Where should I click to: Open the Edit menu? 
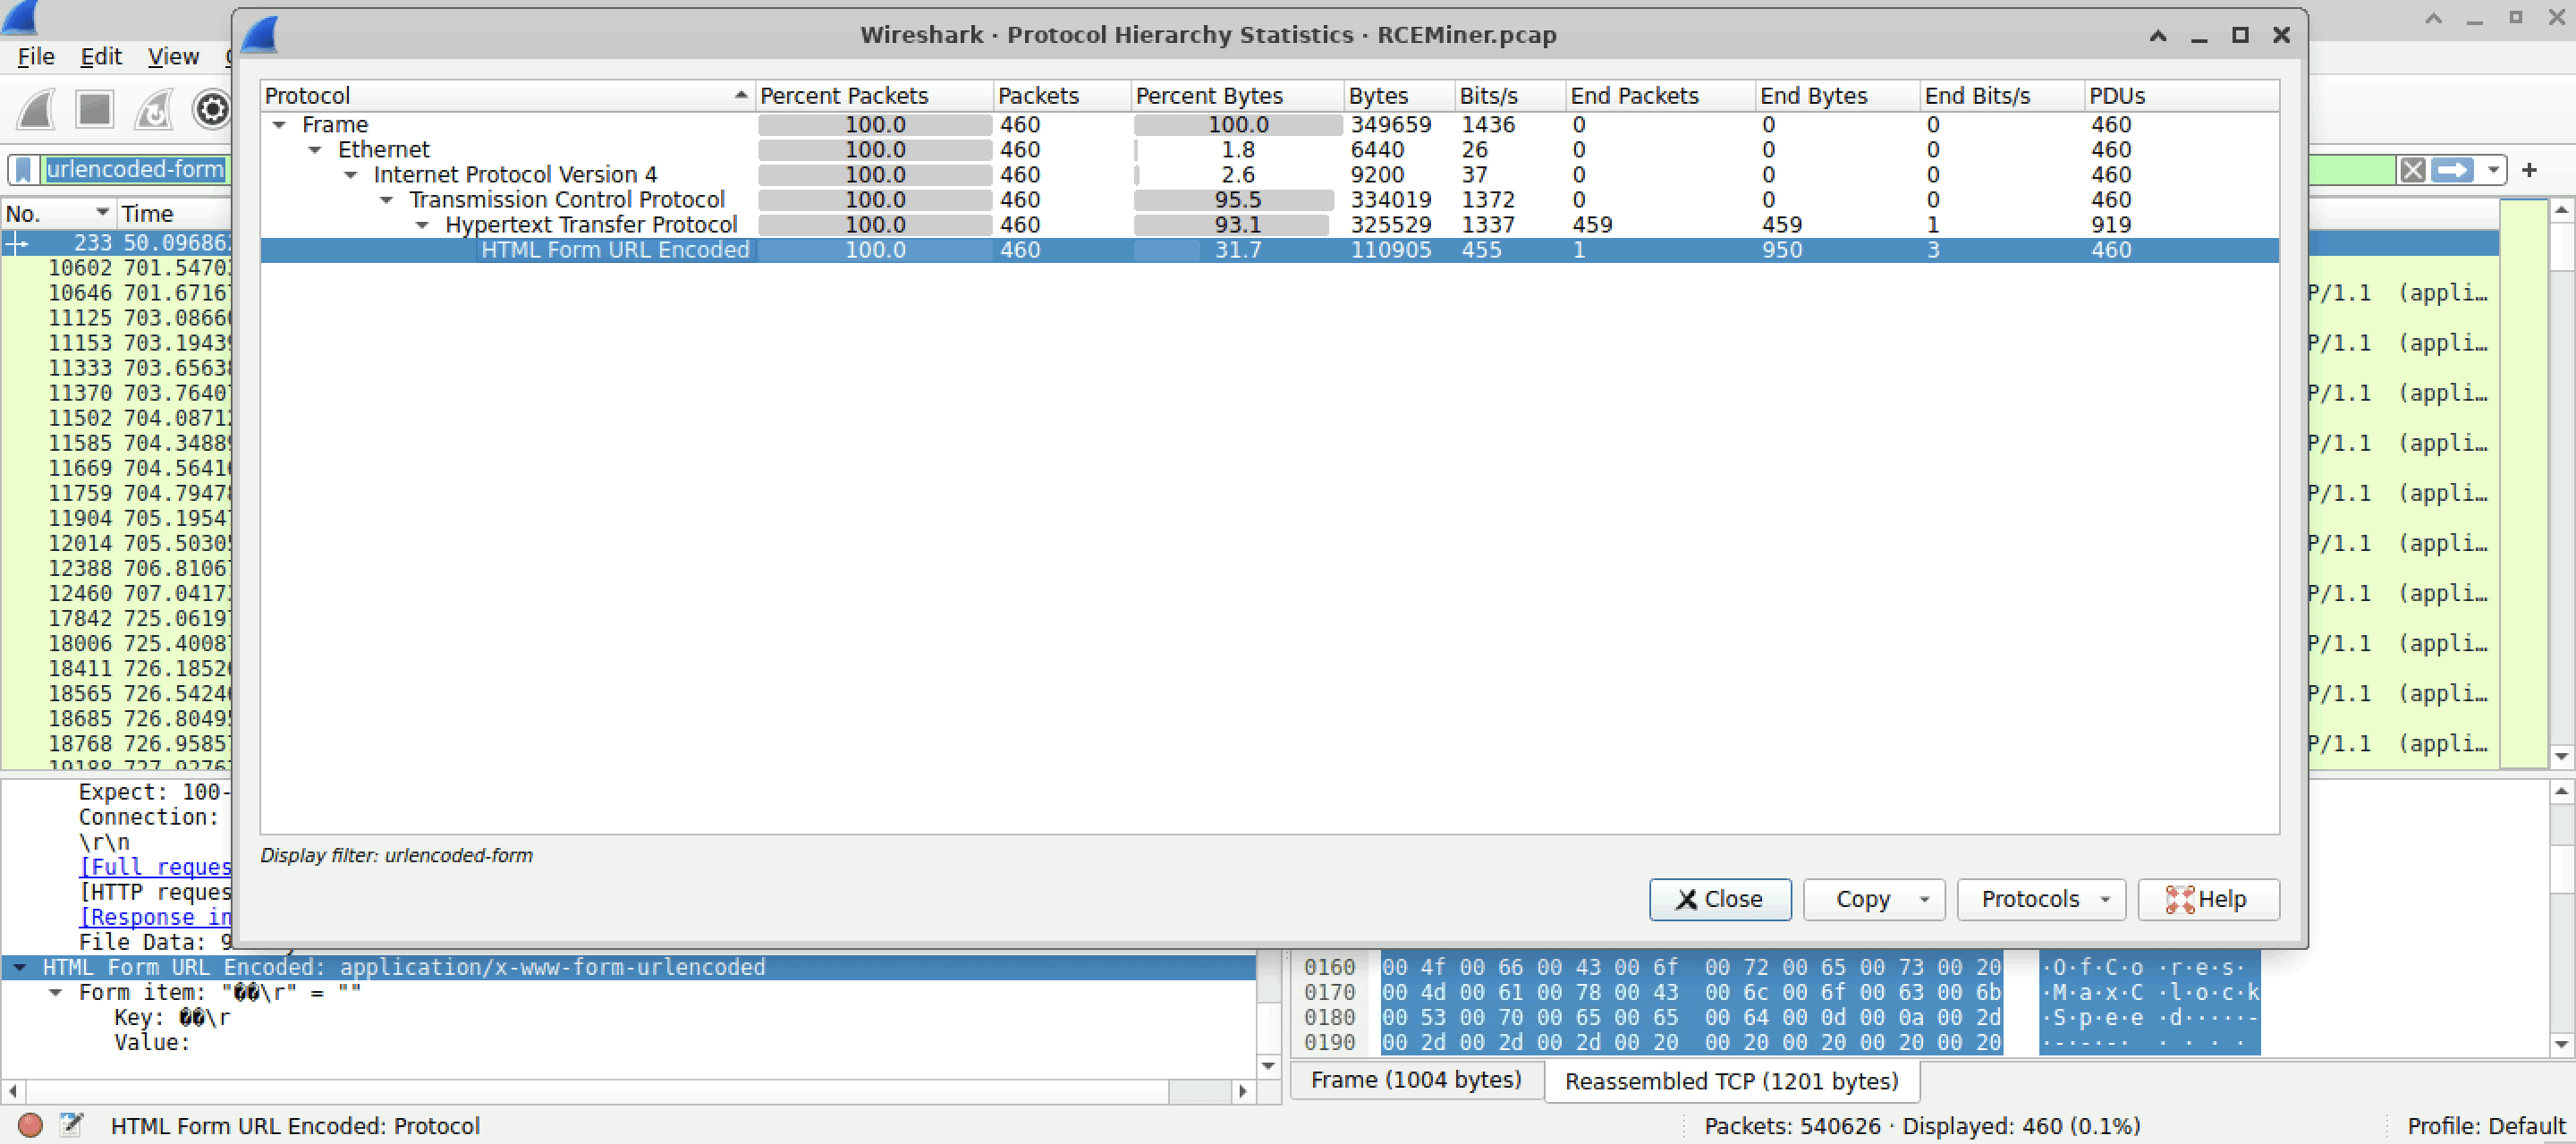coord(101,56)
